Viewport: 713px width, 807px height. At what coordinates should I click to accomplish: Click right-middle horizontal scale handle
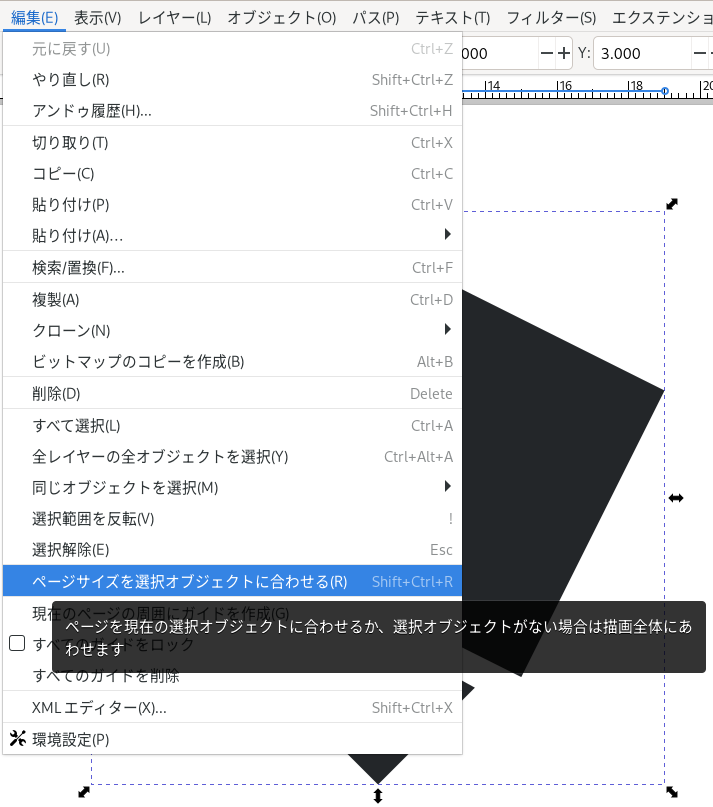click(x=676, y=498)
